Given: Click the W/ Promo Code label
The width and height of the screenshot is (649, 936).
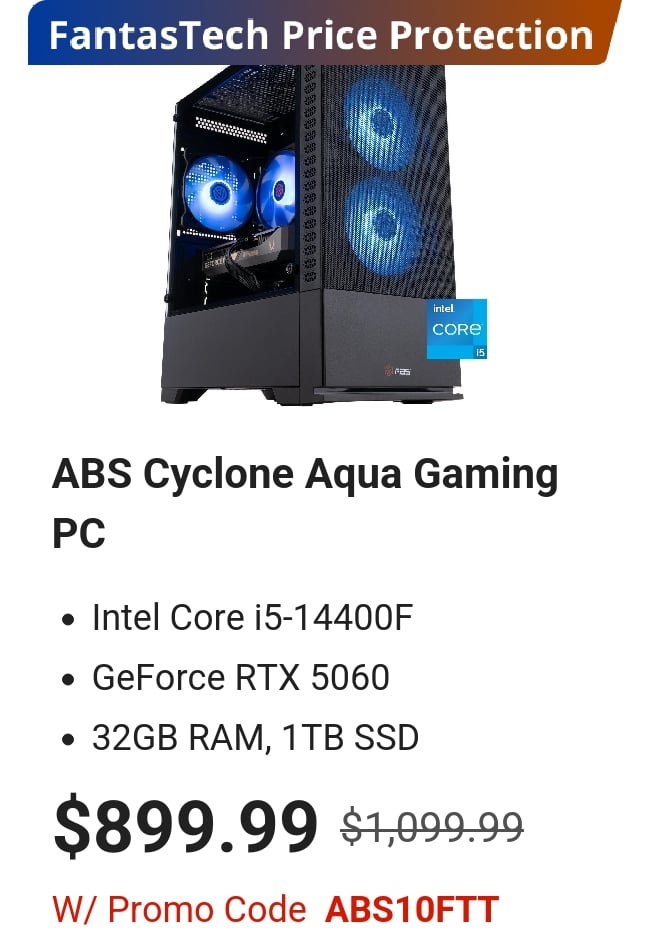Looking at the screenshot, I should coord(179,910).
